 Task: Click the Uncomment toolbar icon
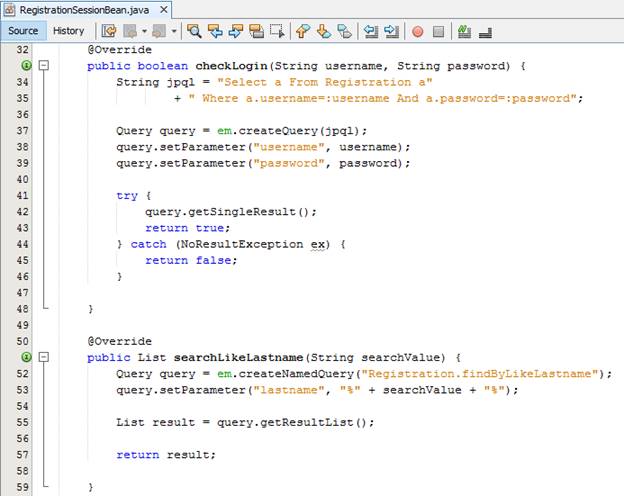[x=486, y=32]
